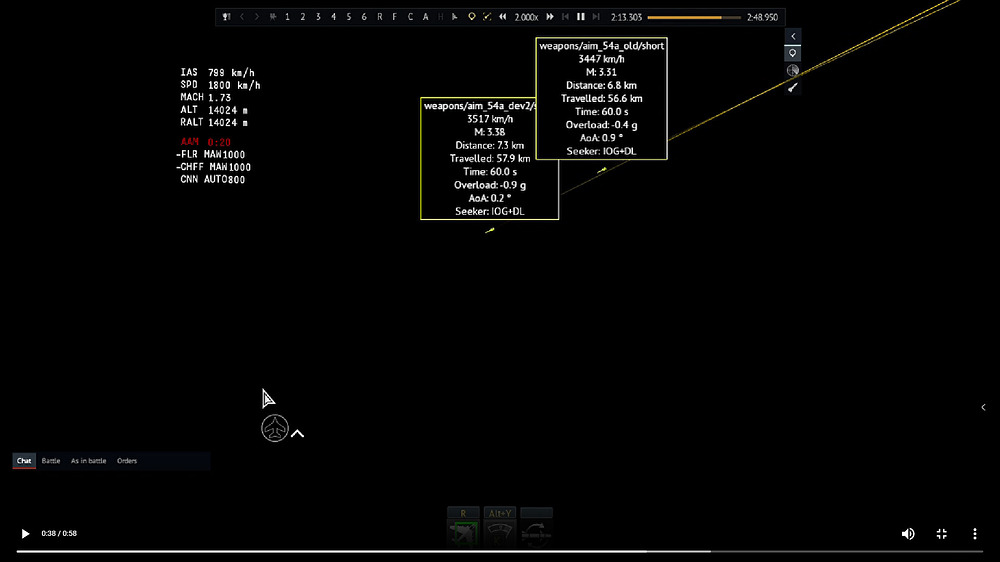The image size is (1000, 562).
Task: Expand the aircraft icon's upward chevron
Action: (297, 434)
